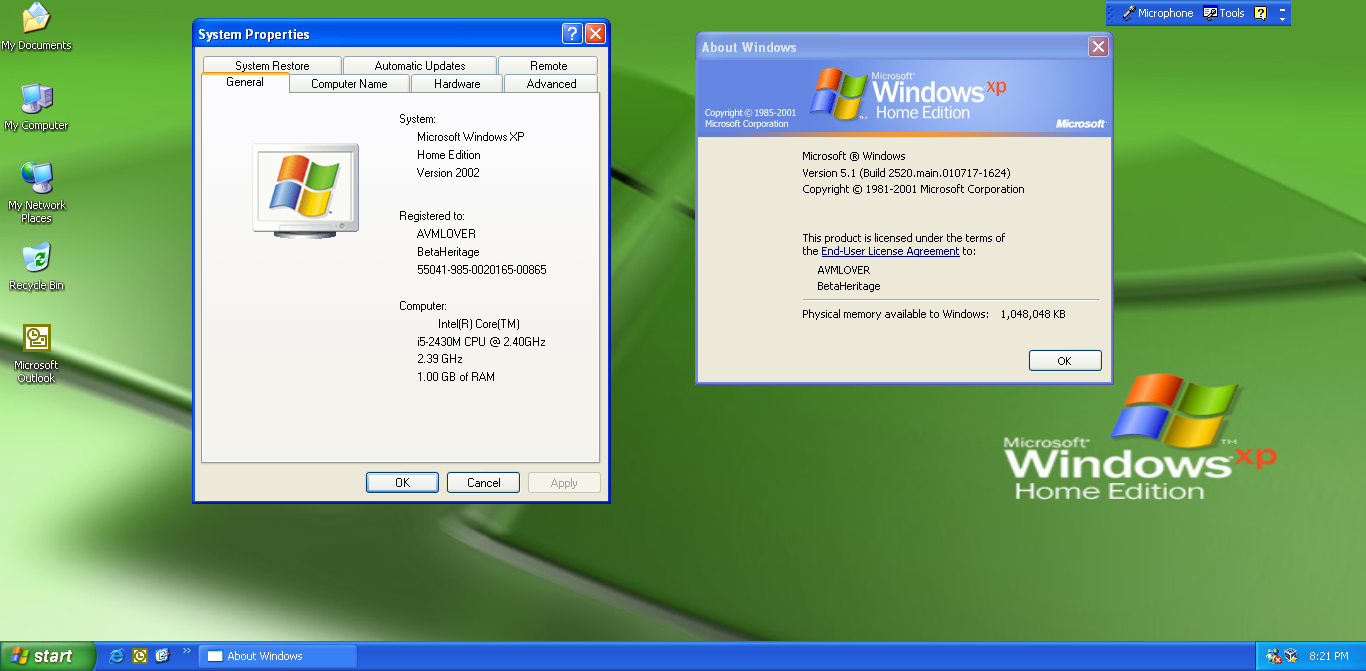The height and width of the screenshot is (671, 1366).
Task: Select the General tab
Action: 245,82
